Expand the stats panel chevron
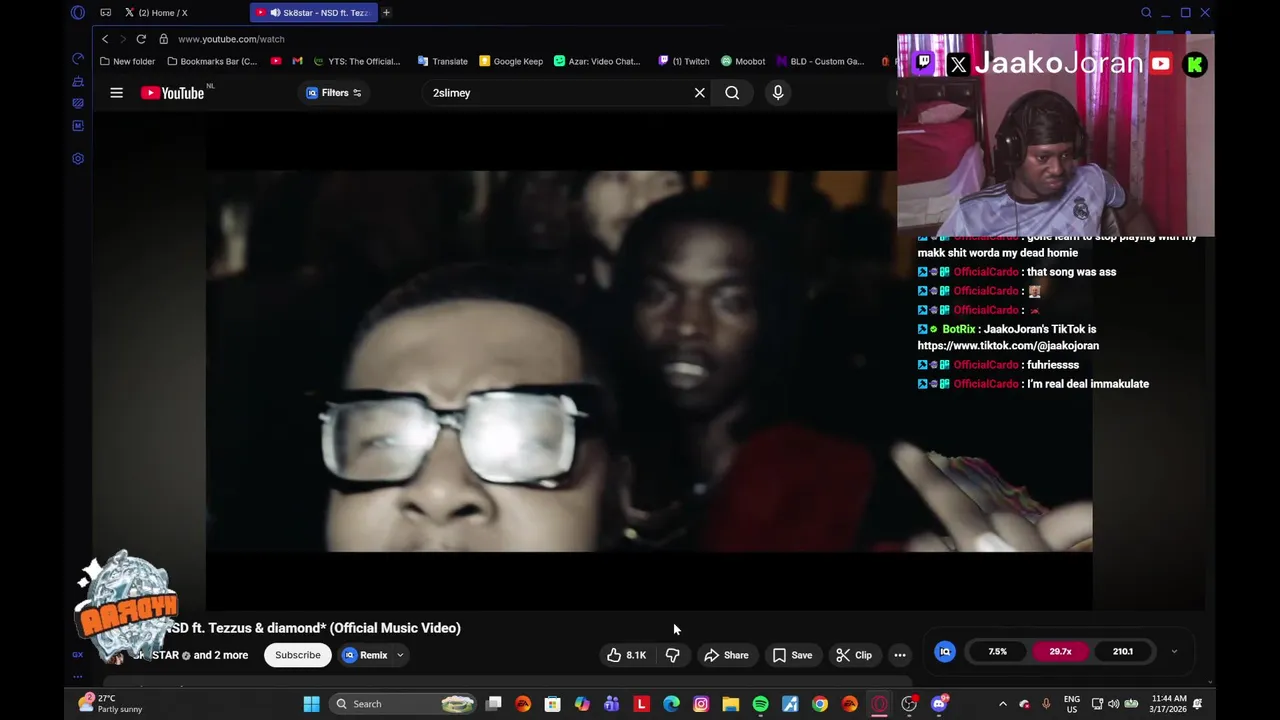Screen dimensions: 1280x720 click(1174, 652)
